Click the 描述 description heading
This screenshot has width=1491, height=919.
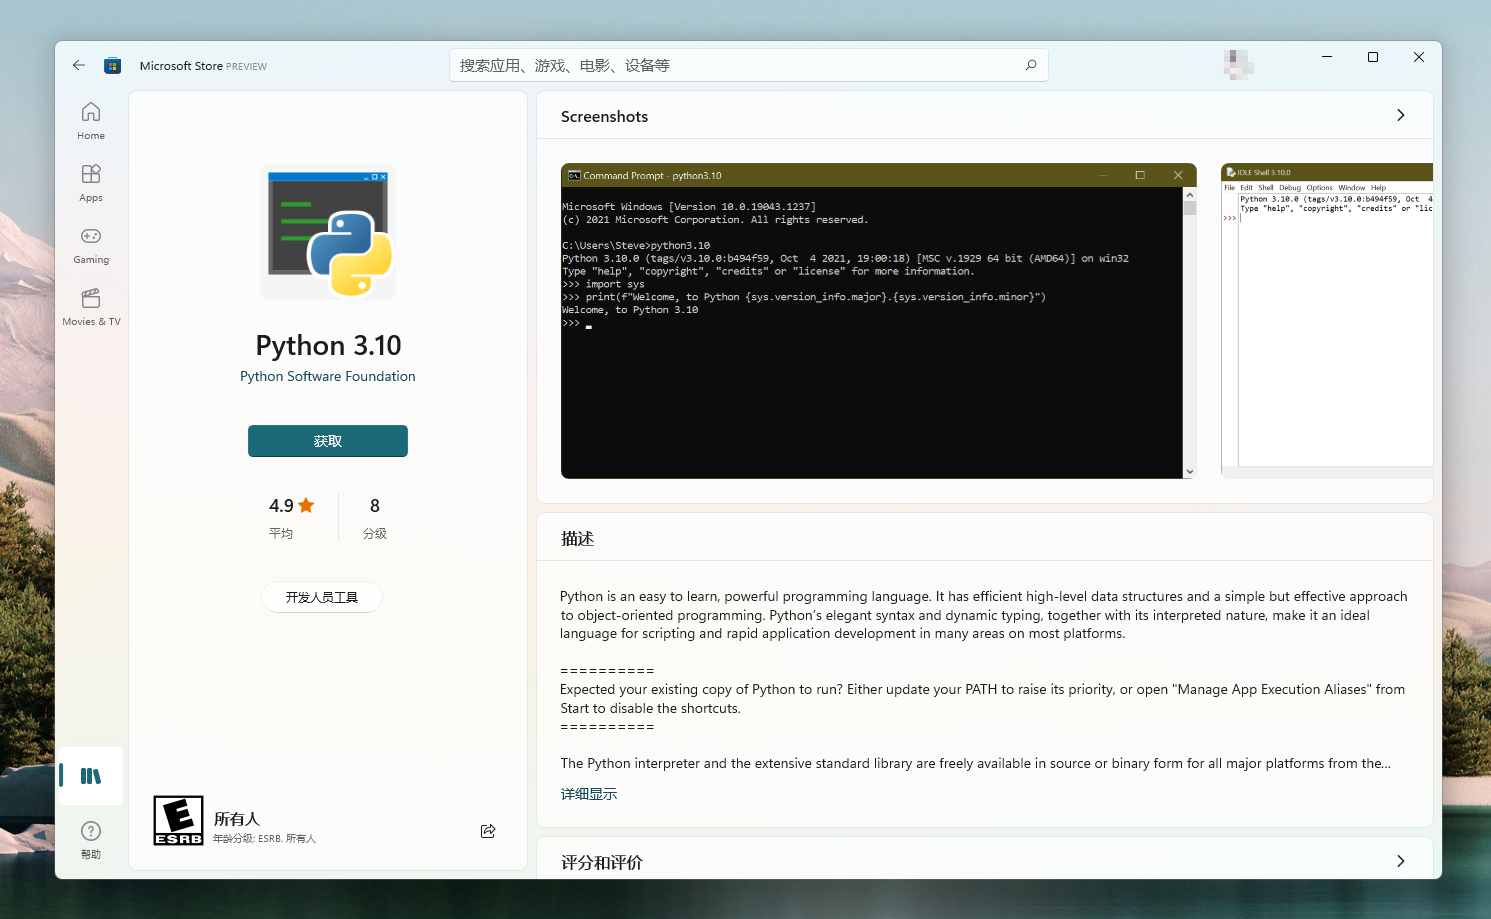point(578,538)
